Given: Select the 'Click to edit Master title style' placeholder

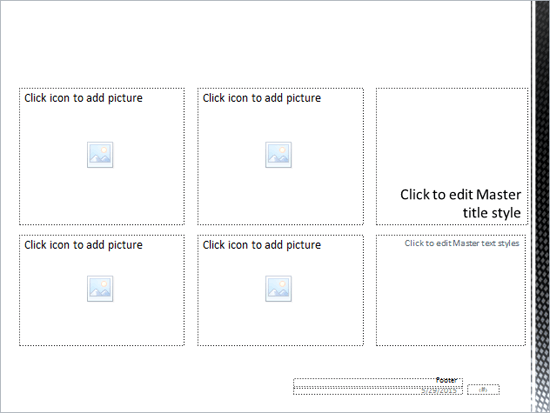Looking at the screenshot, I should [452, 156].
